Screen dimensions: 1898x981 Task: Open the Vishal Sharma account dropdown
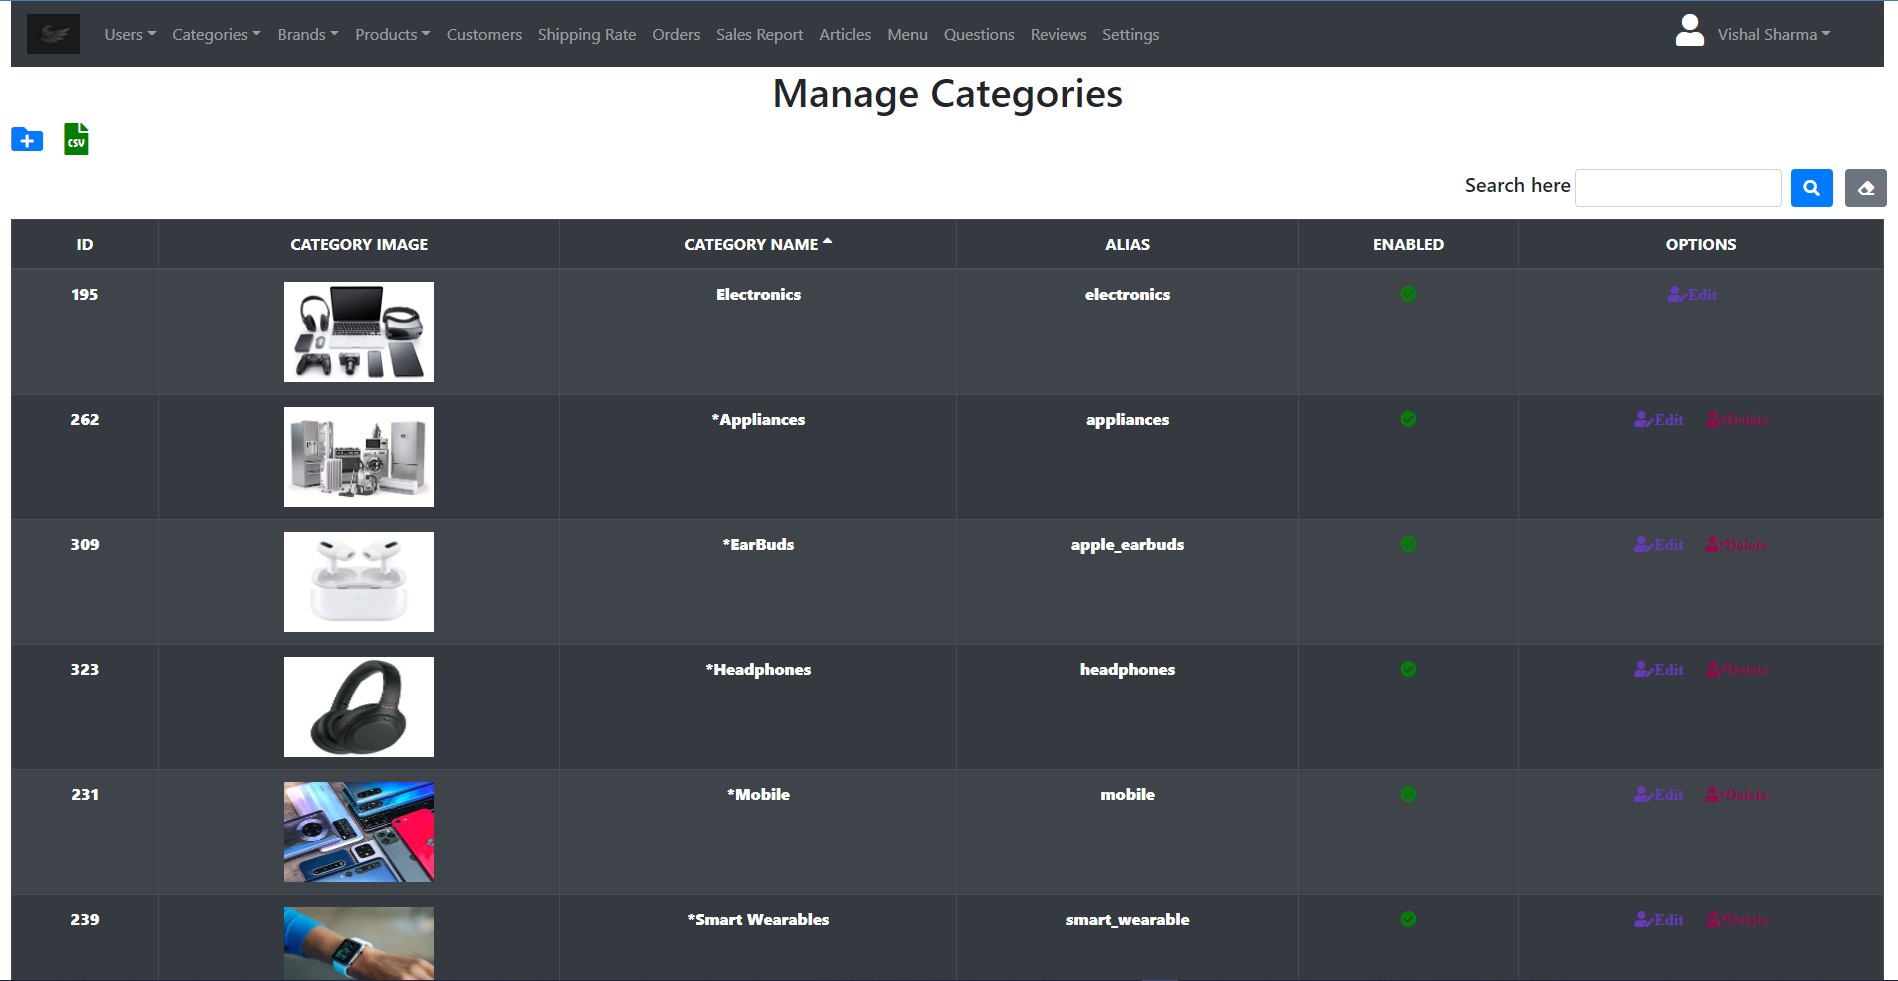coord(1770,33)
